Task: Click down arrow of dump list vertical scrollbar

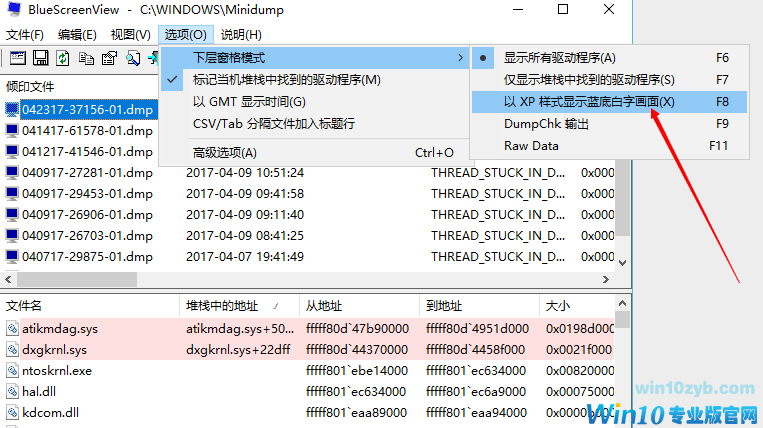Action: pos(622,263)
